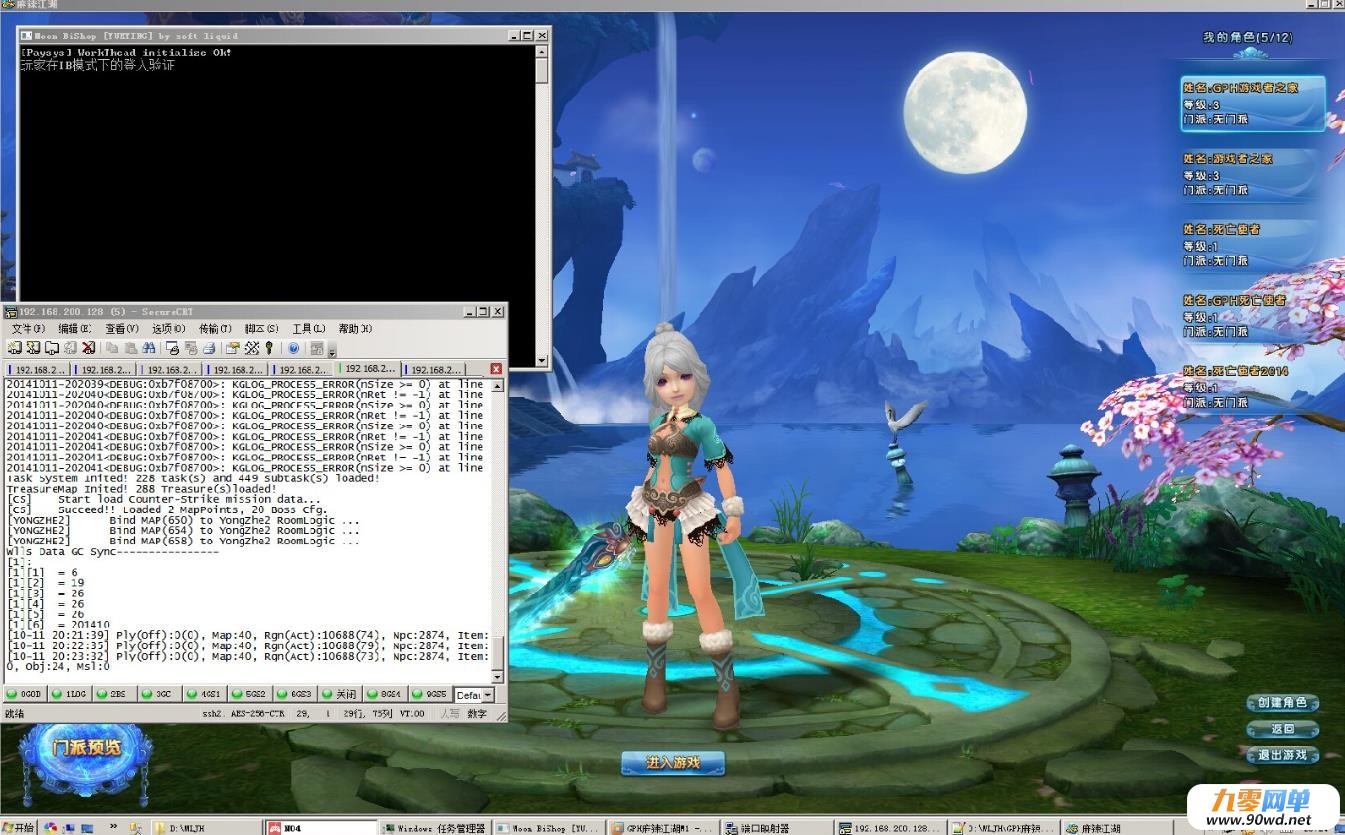Select the level 1 character named 死亡使者
The height and width of the screenshot is (835, 1345).
pos(1253,245)
